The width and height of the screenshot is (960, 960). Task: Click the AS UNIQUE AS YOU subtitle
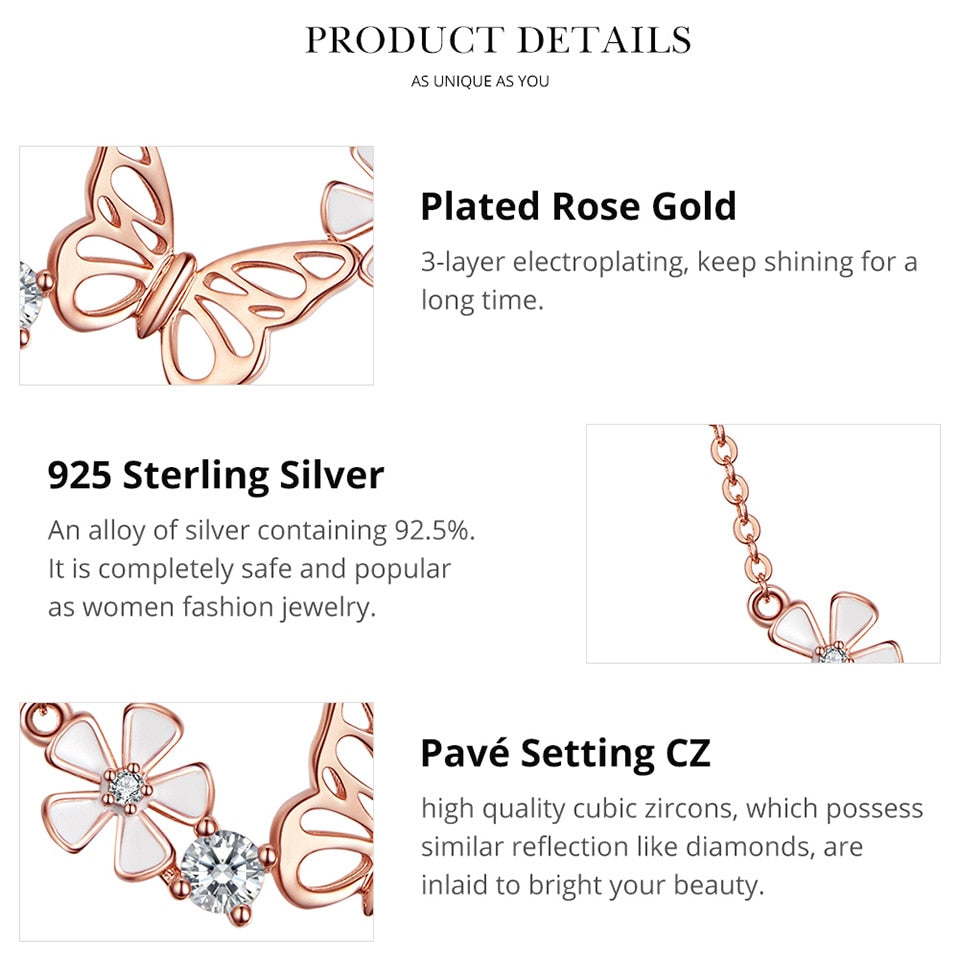point(480,81)
